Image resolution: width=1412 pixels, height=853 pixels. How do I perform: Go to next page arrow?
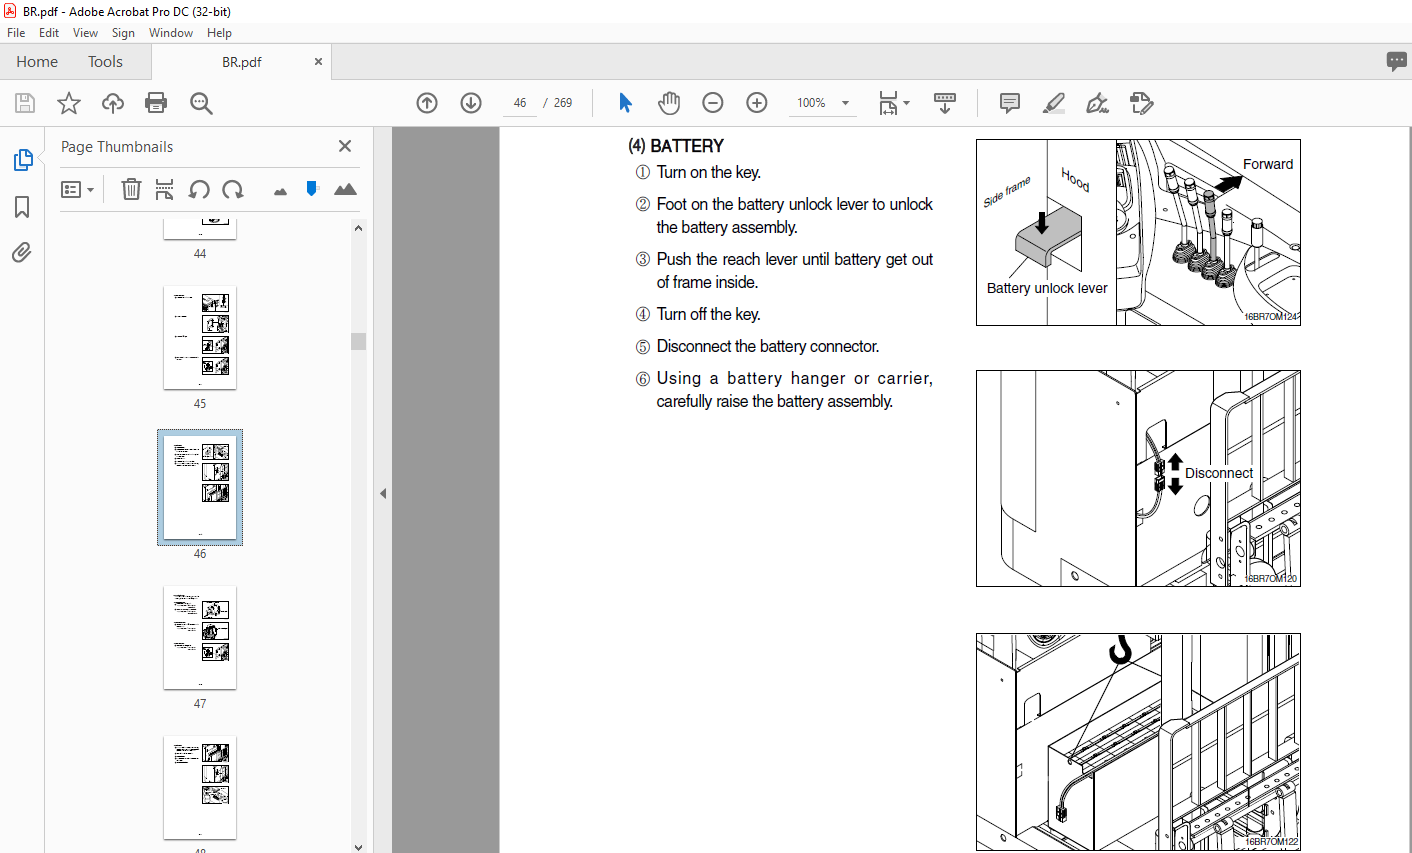(471, 103)
